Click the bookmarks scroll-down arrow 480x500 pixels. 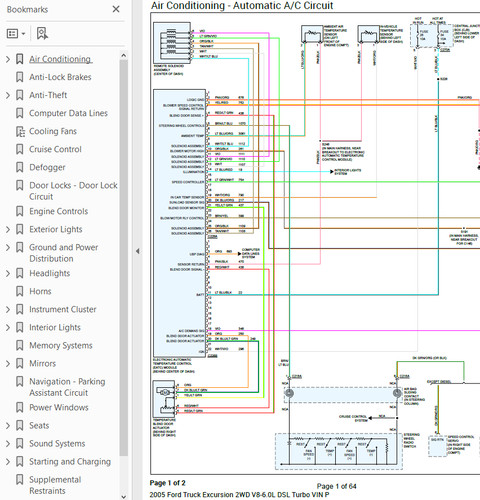(x=124, y=496)
